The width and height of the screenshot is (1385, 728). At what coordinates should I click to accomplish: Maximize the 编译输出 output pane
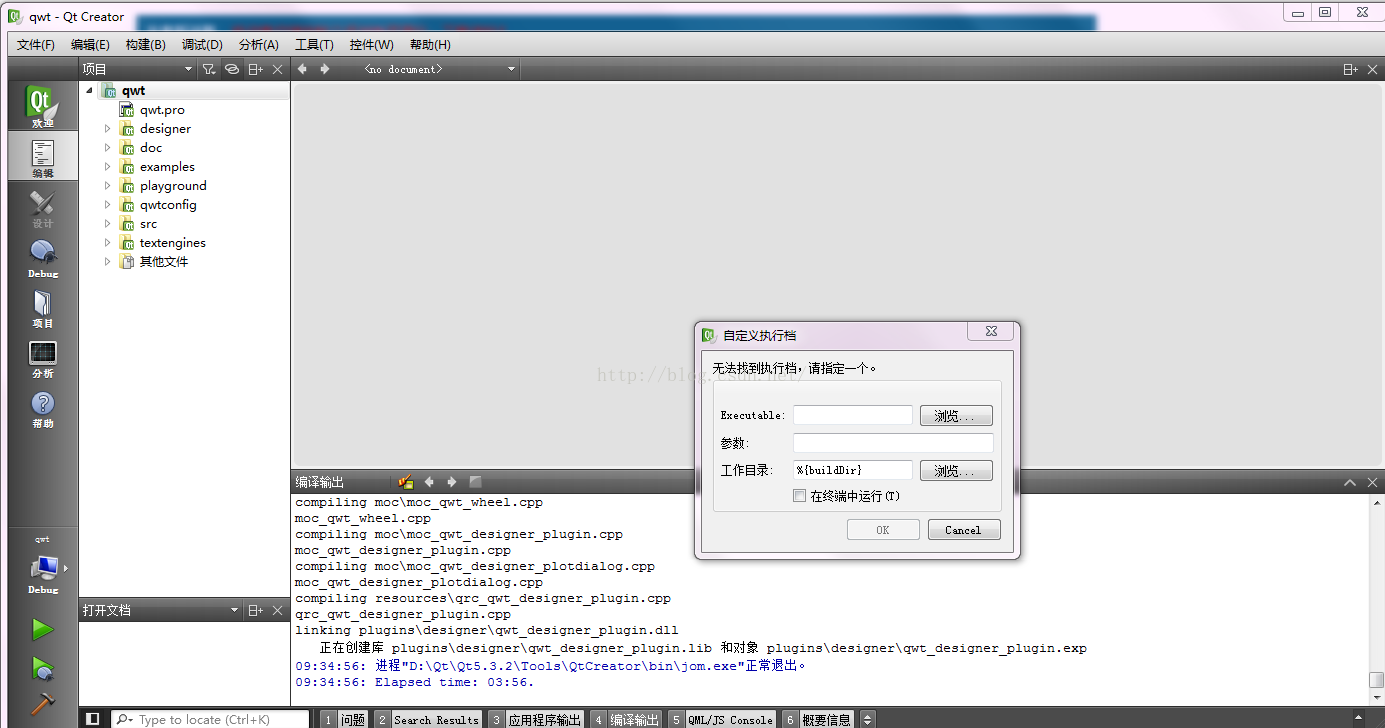(x=1349, y=482)
